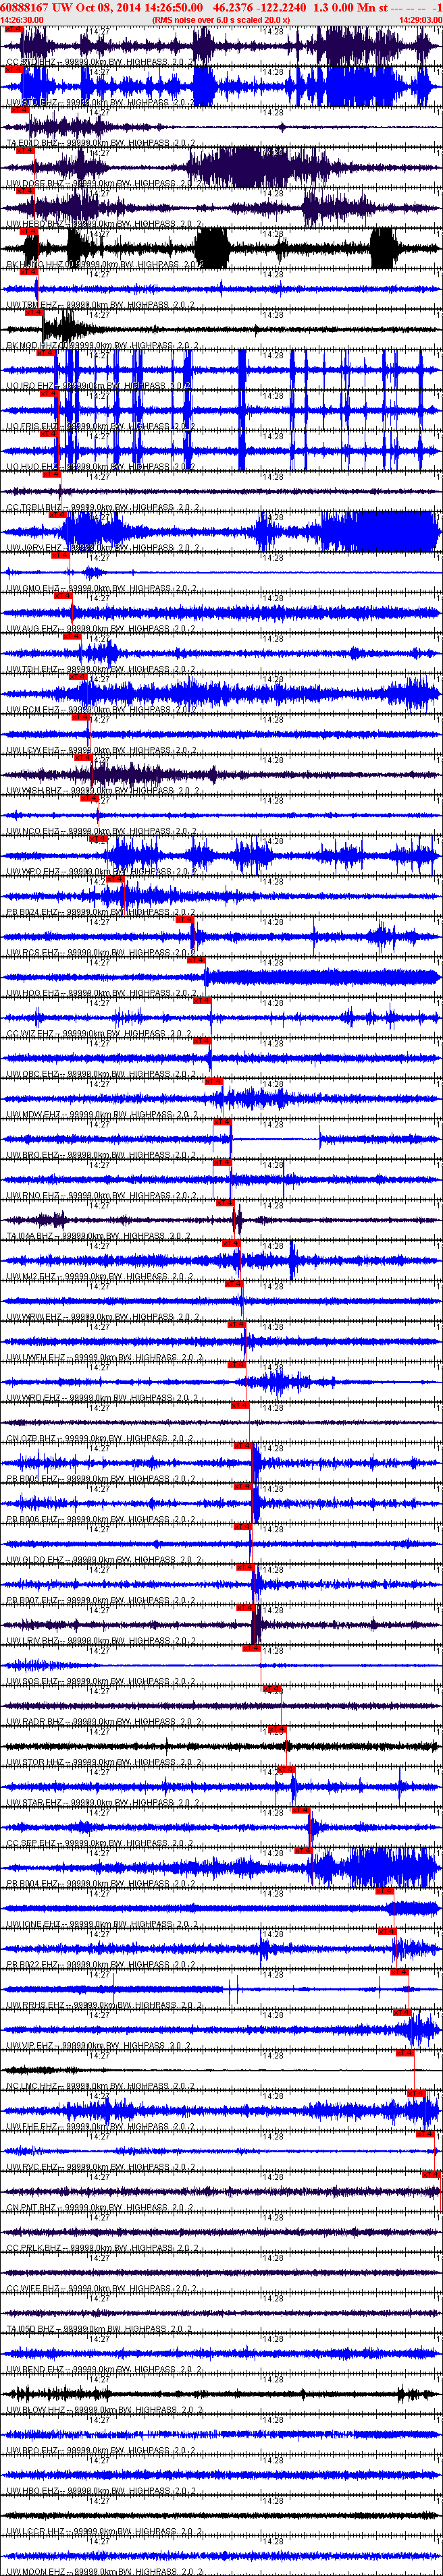Screen dimensions: 443x2576
Task: Select the NC LMC HHZ station label
Action: (x=100, y=2087)
